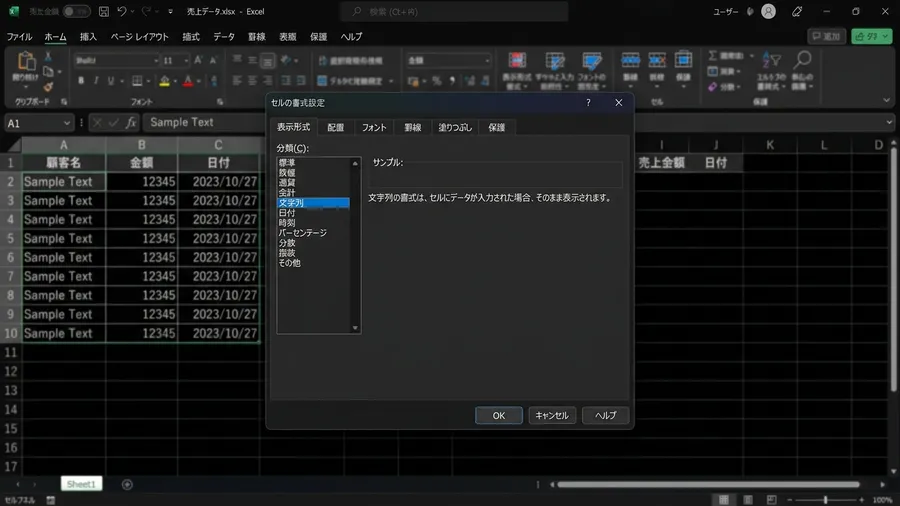Screen dimensions: 900x506
Task: Switch to the フォント tab in the dialog
Action: tap(374, 127)
